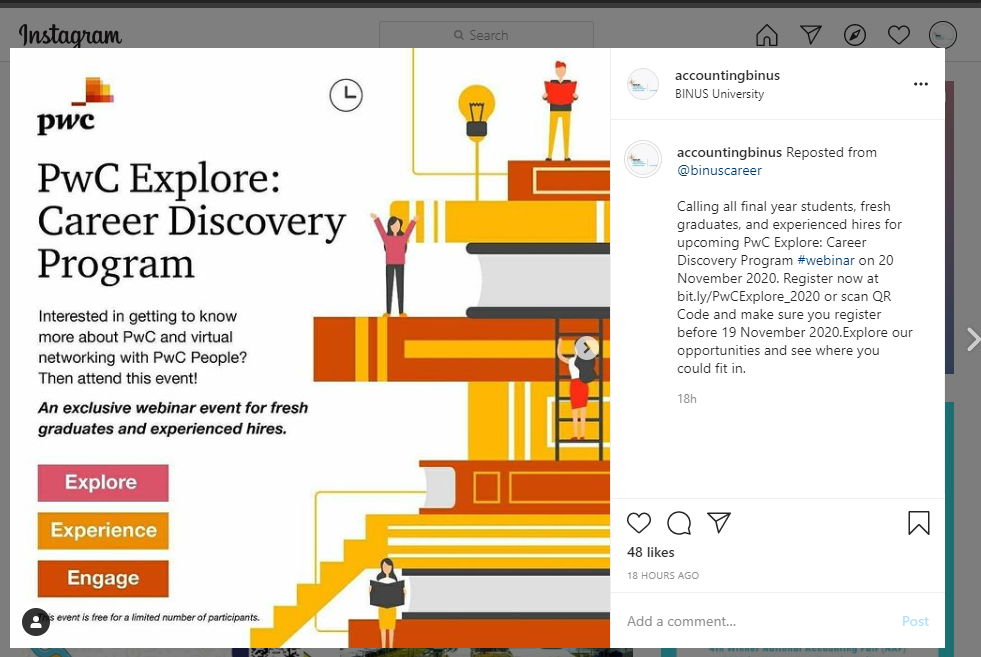This screenshot has height=657, width=981.
Task: Open activity heart icon in header
Action: [898, 35]
